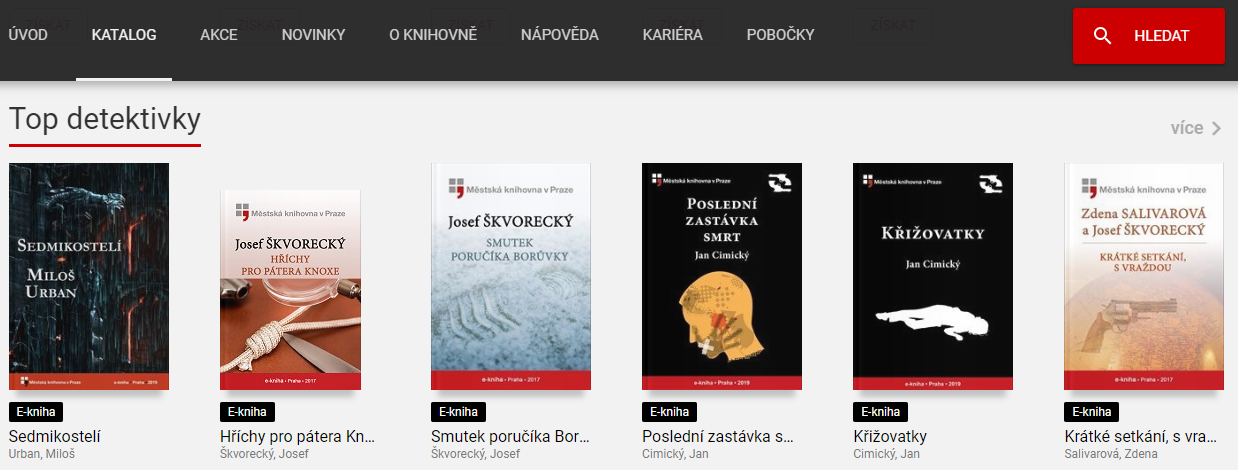Open the NOVINKY section
The width and height of the screenshot is (1238, 470).
tap(313, 35)
